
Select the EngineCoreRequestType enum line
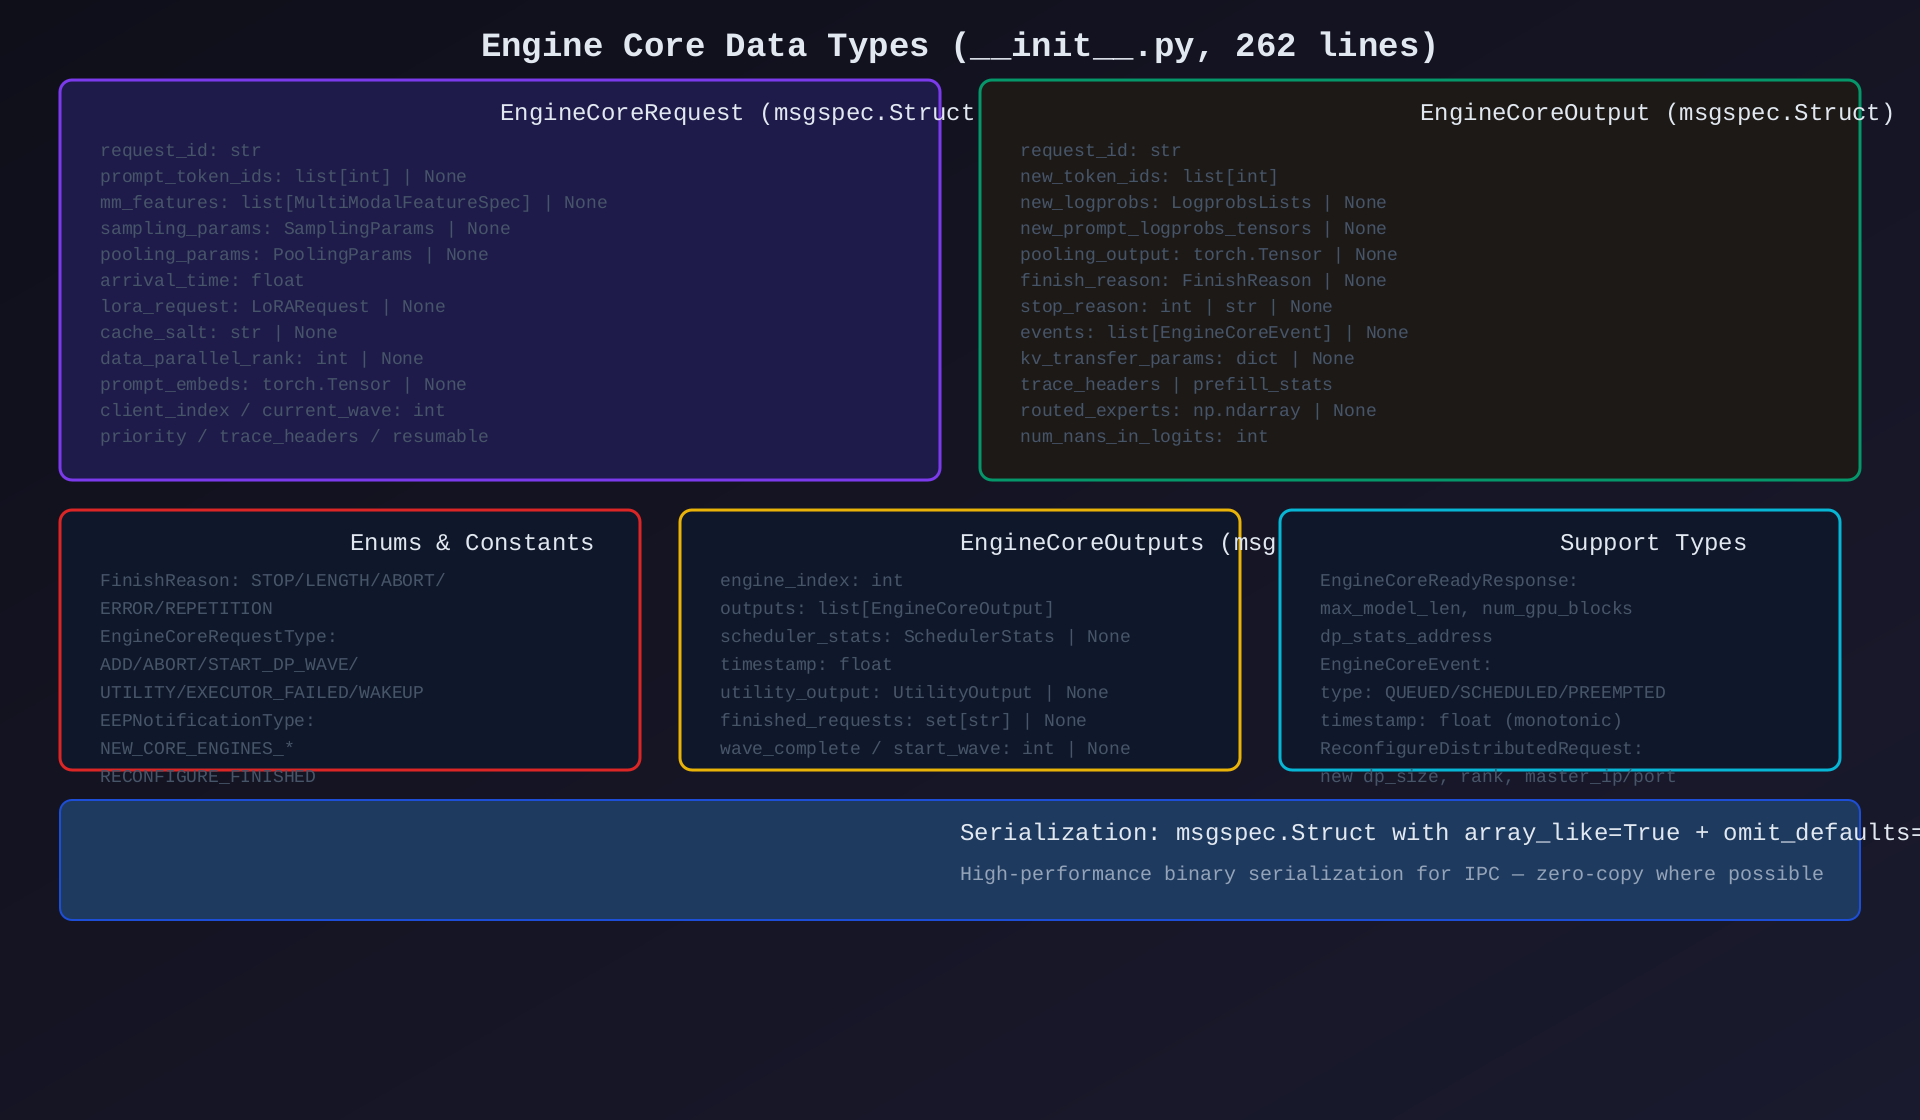218,637
